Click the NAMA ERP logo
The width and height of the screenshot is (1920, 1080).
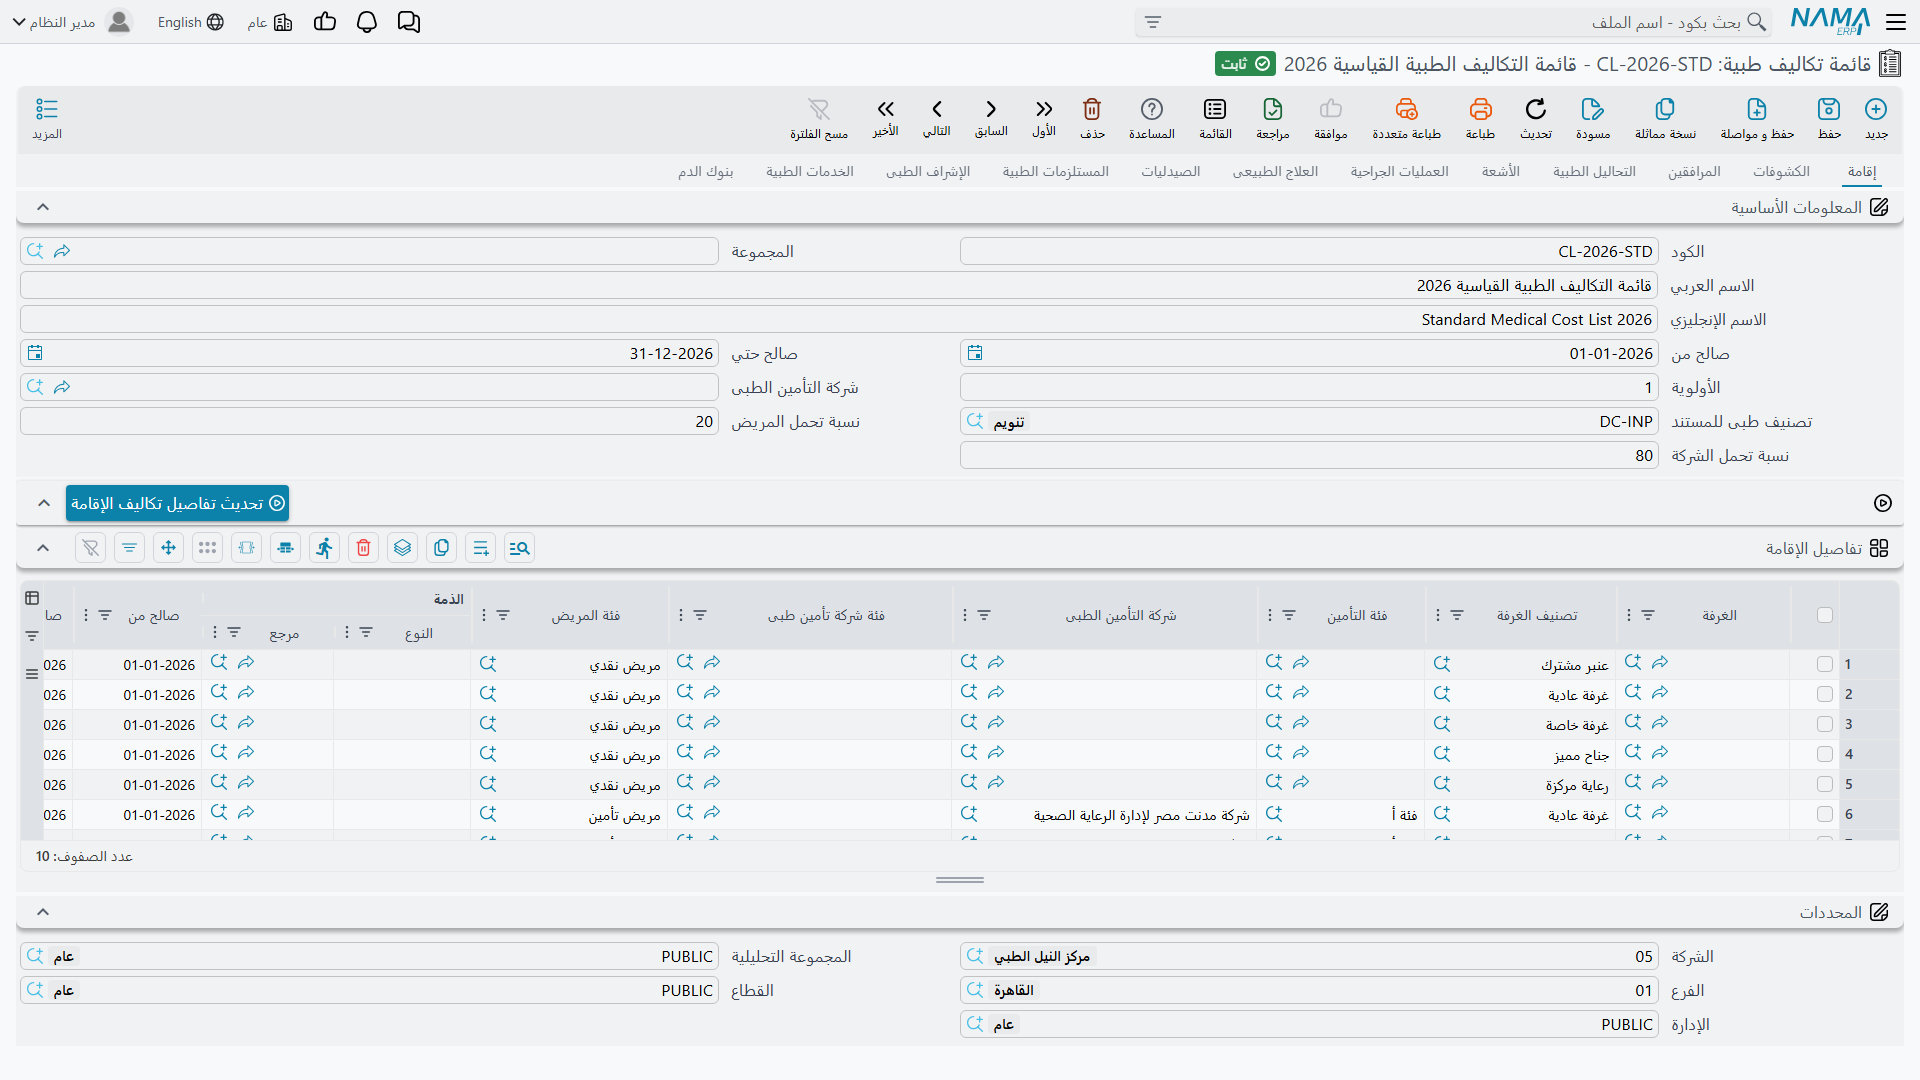click(x=1830, y=22)
